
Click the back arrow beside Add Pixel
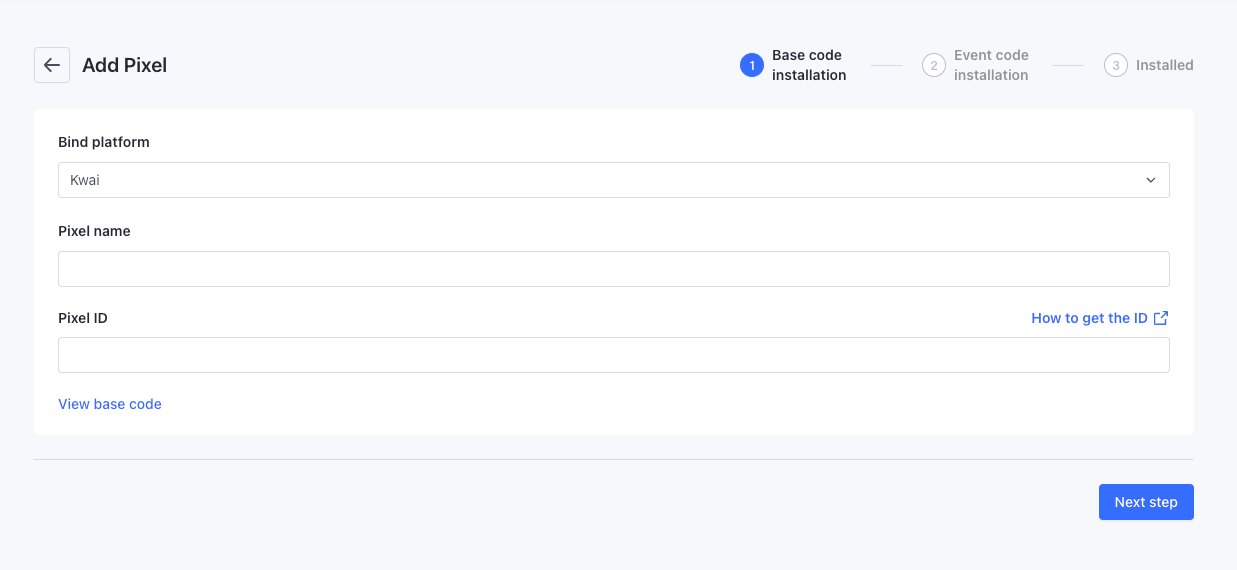pyautogui.click(x=52, y=65)
